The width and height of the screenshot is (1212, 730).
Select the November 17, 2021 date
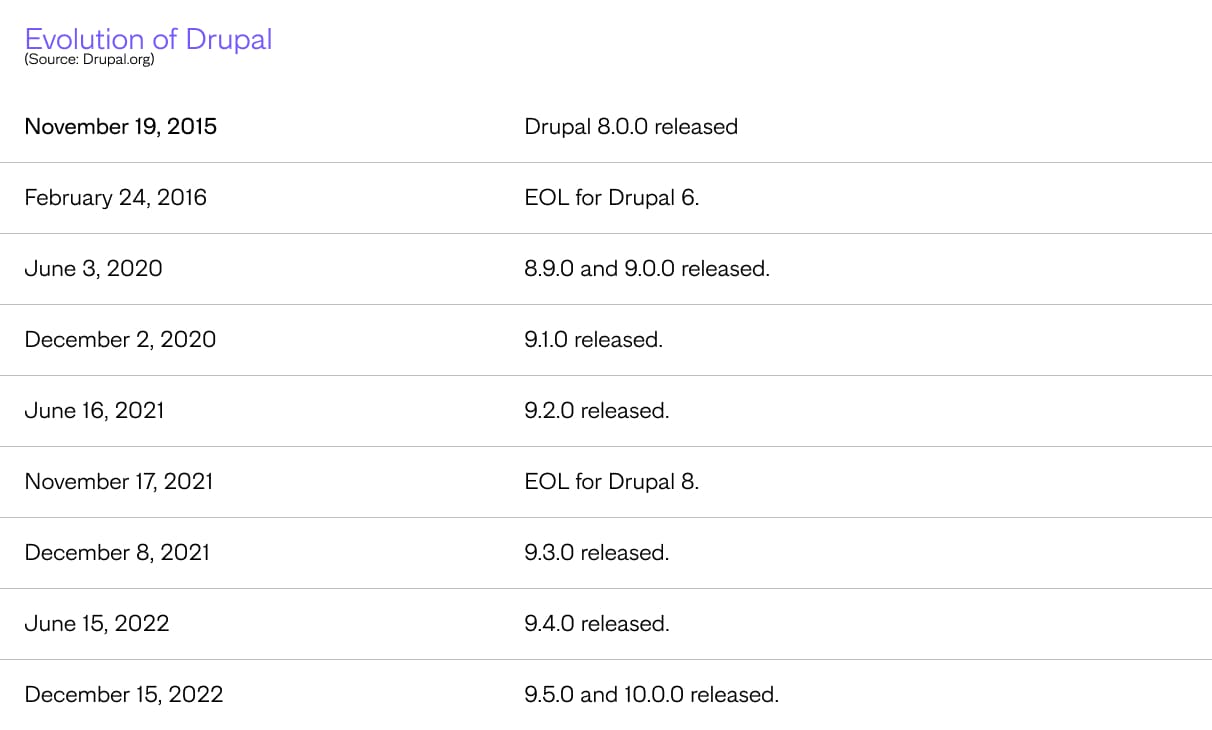119,482
